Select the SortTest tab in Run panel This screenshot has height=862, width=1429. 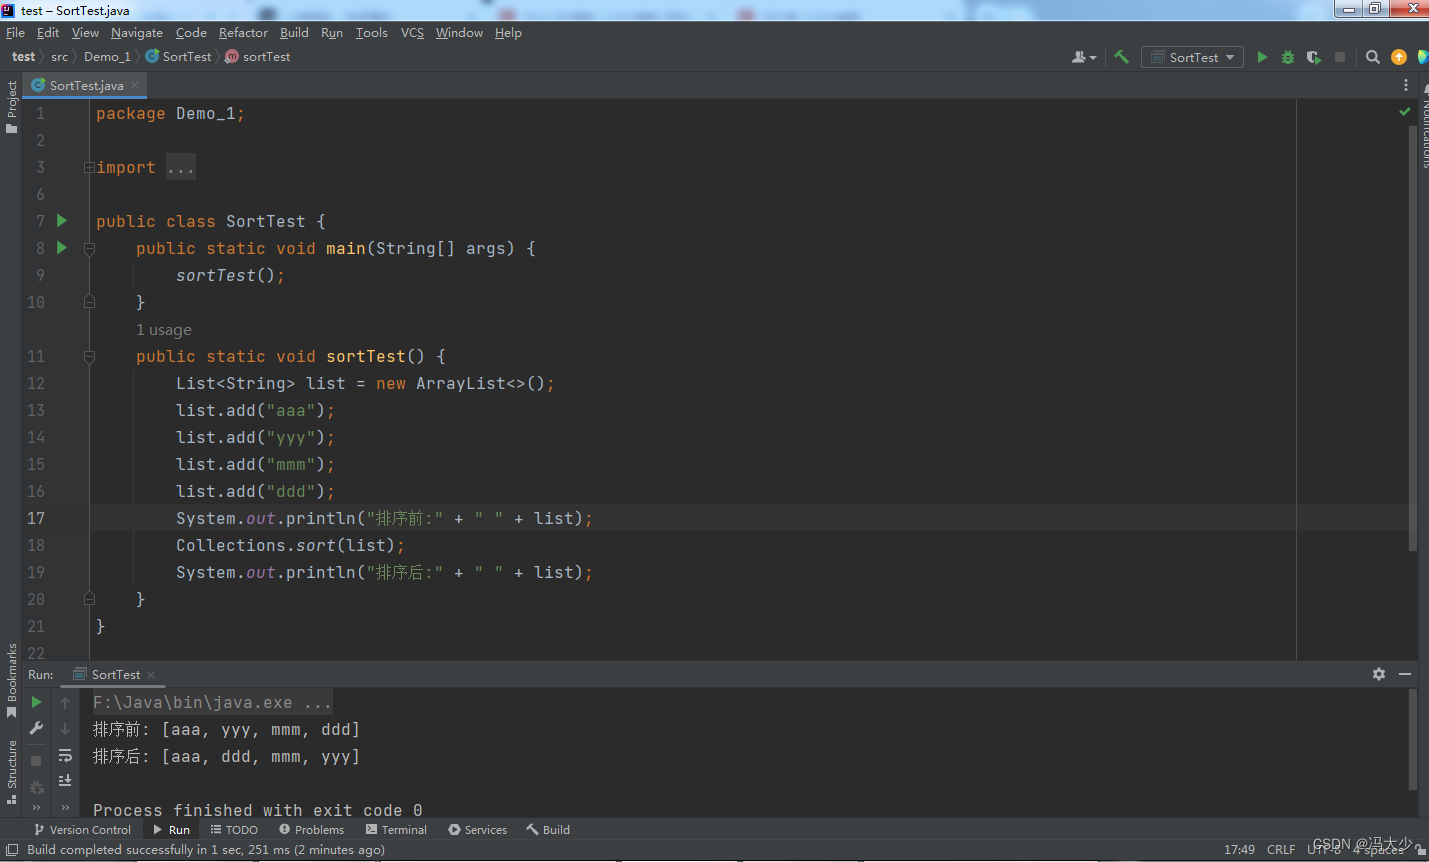115,674
